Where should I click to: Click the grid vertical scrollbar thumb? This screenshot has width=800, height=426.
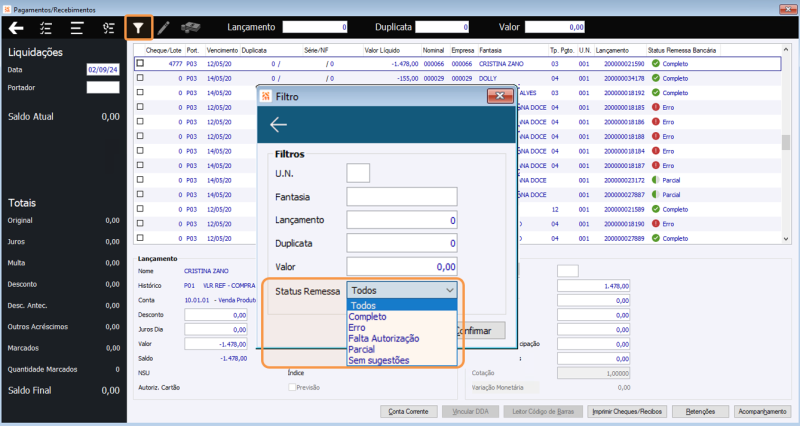[x=785, y=142]
